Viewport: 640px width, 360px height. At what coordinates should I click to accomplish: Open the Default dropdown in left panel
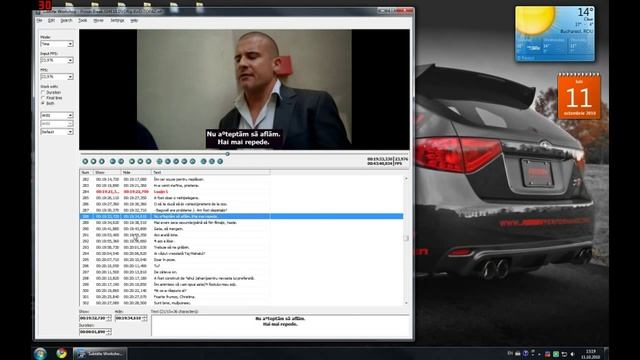57,132
